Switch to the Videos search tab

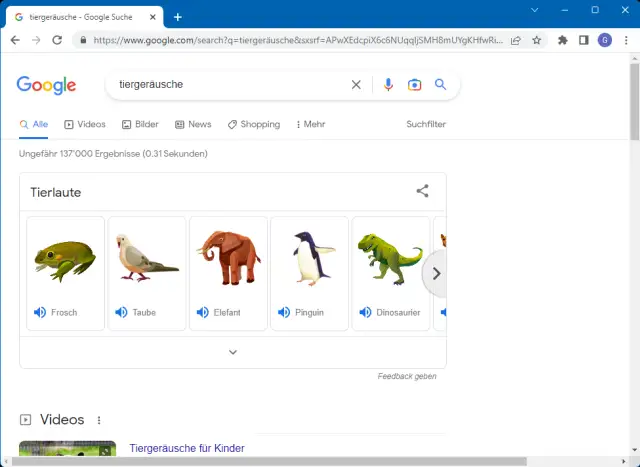85,125
